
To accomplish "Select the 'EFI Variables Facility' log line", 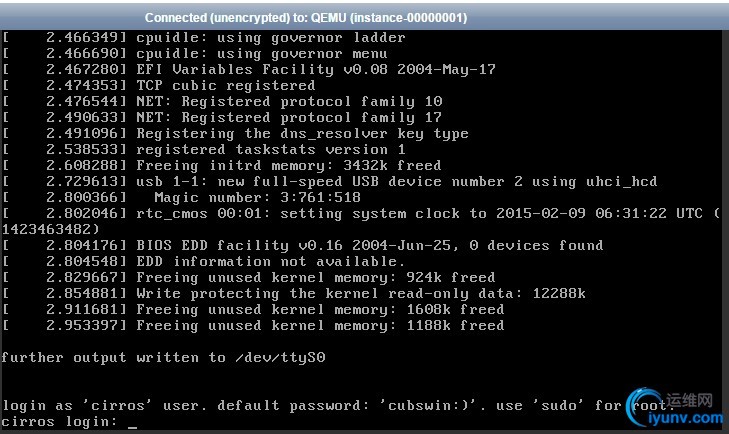I will pos(249,69).
